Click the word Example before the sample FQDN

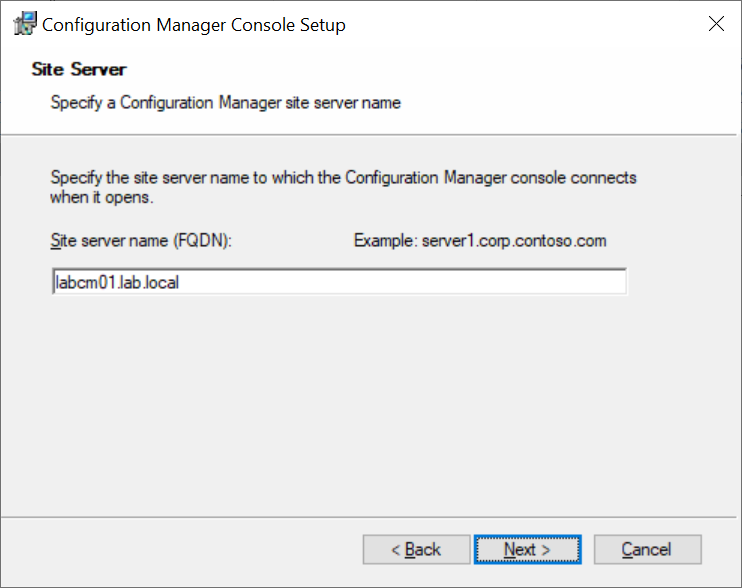coord(386,241)
